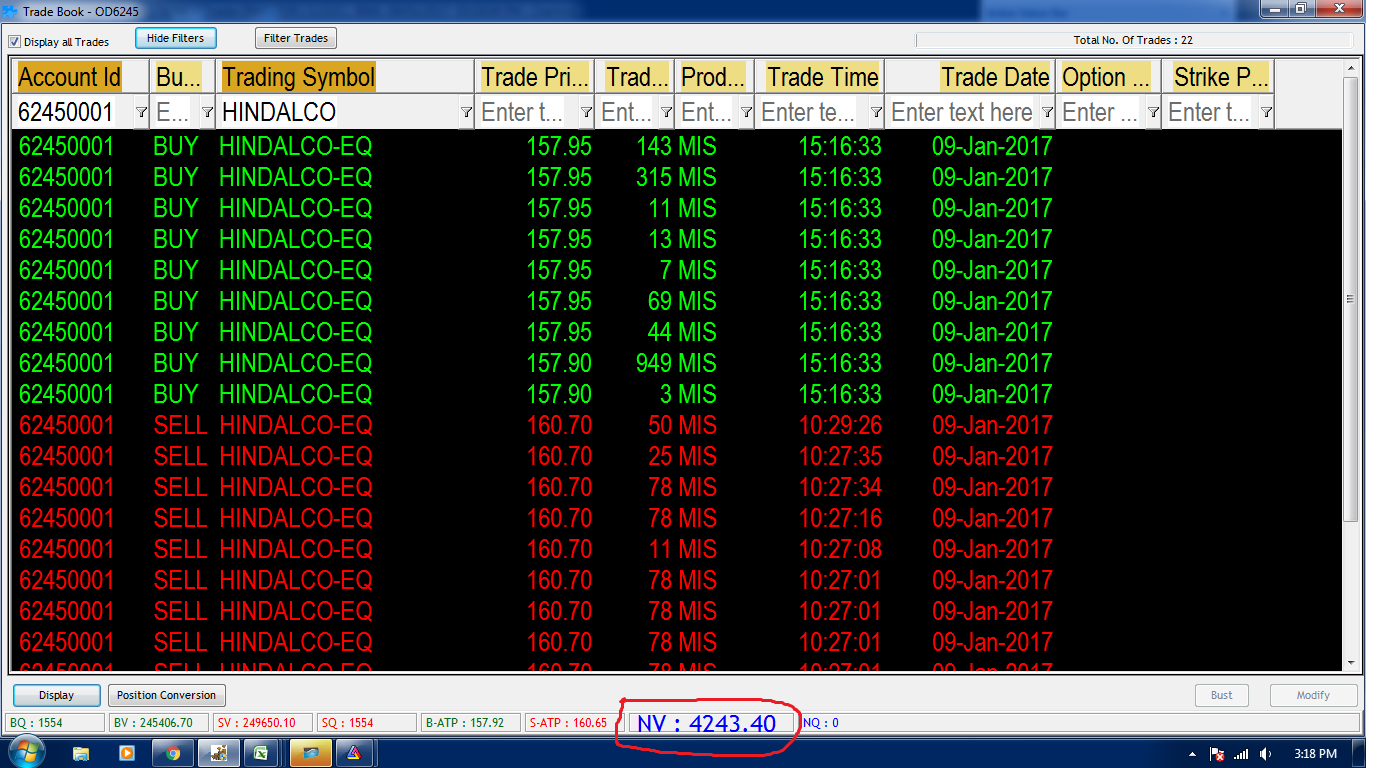
Task: Select BUY trade row with quantity 143
Action: [676, 146]
